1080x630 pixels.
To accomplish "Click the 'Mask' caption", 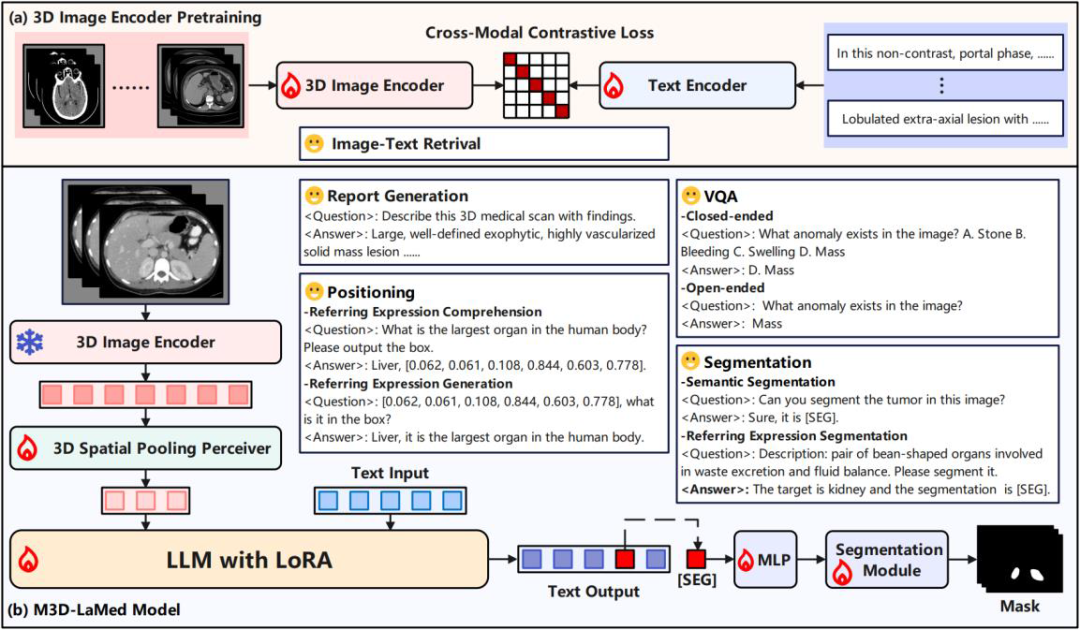I will [1020, 607].
